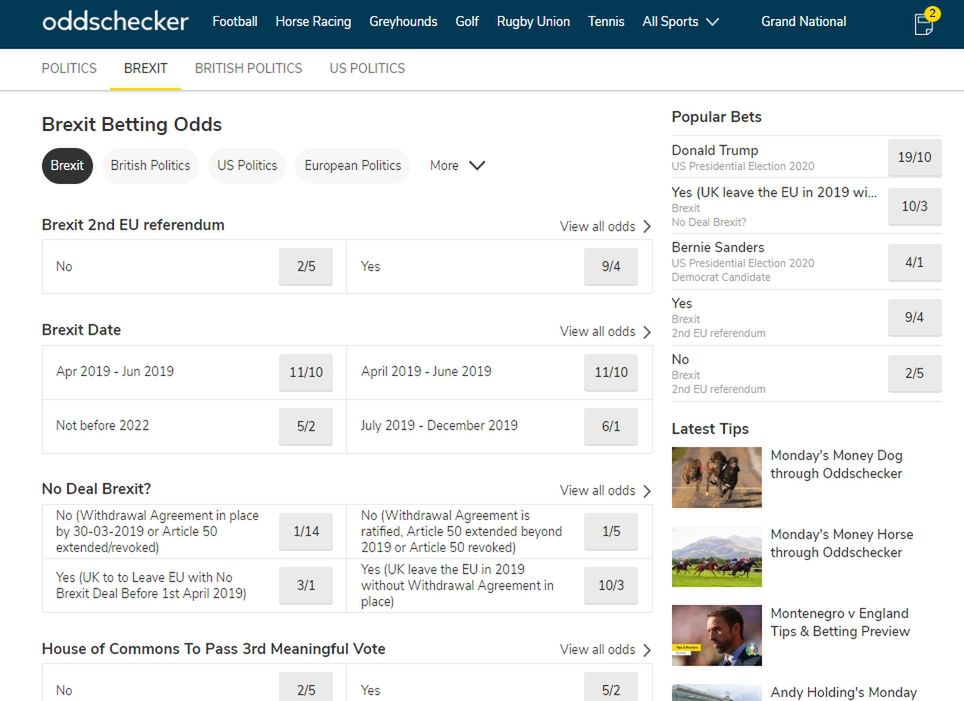The width and height of the screenshot is (964, 701).
Task: Open Monday's Money Horse racing thumbnail
Action: [716, 556]
